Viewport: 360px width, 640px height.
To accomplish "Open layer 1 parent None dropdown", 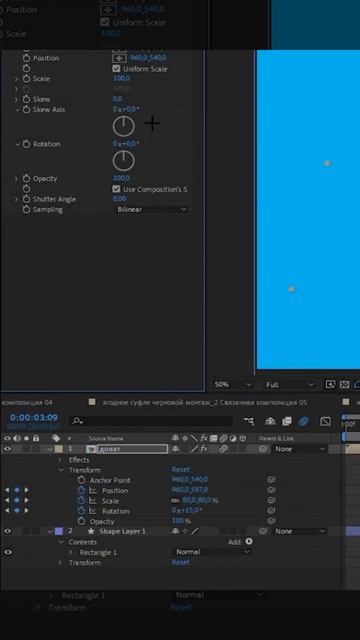I will [x=300, y=449].
